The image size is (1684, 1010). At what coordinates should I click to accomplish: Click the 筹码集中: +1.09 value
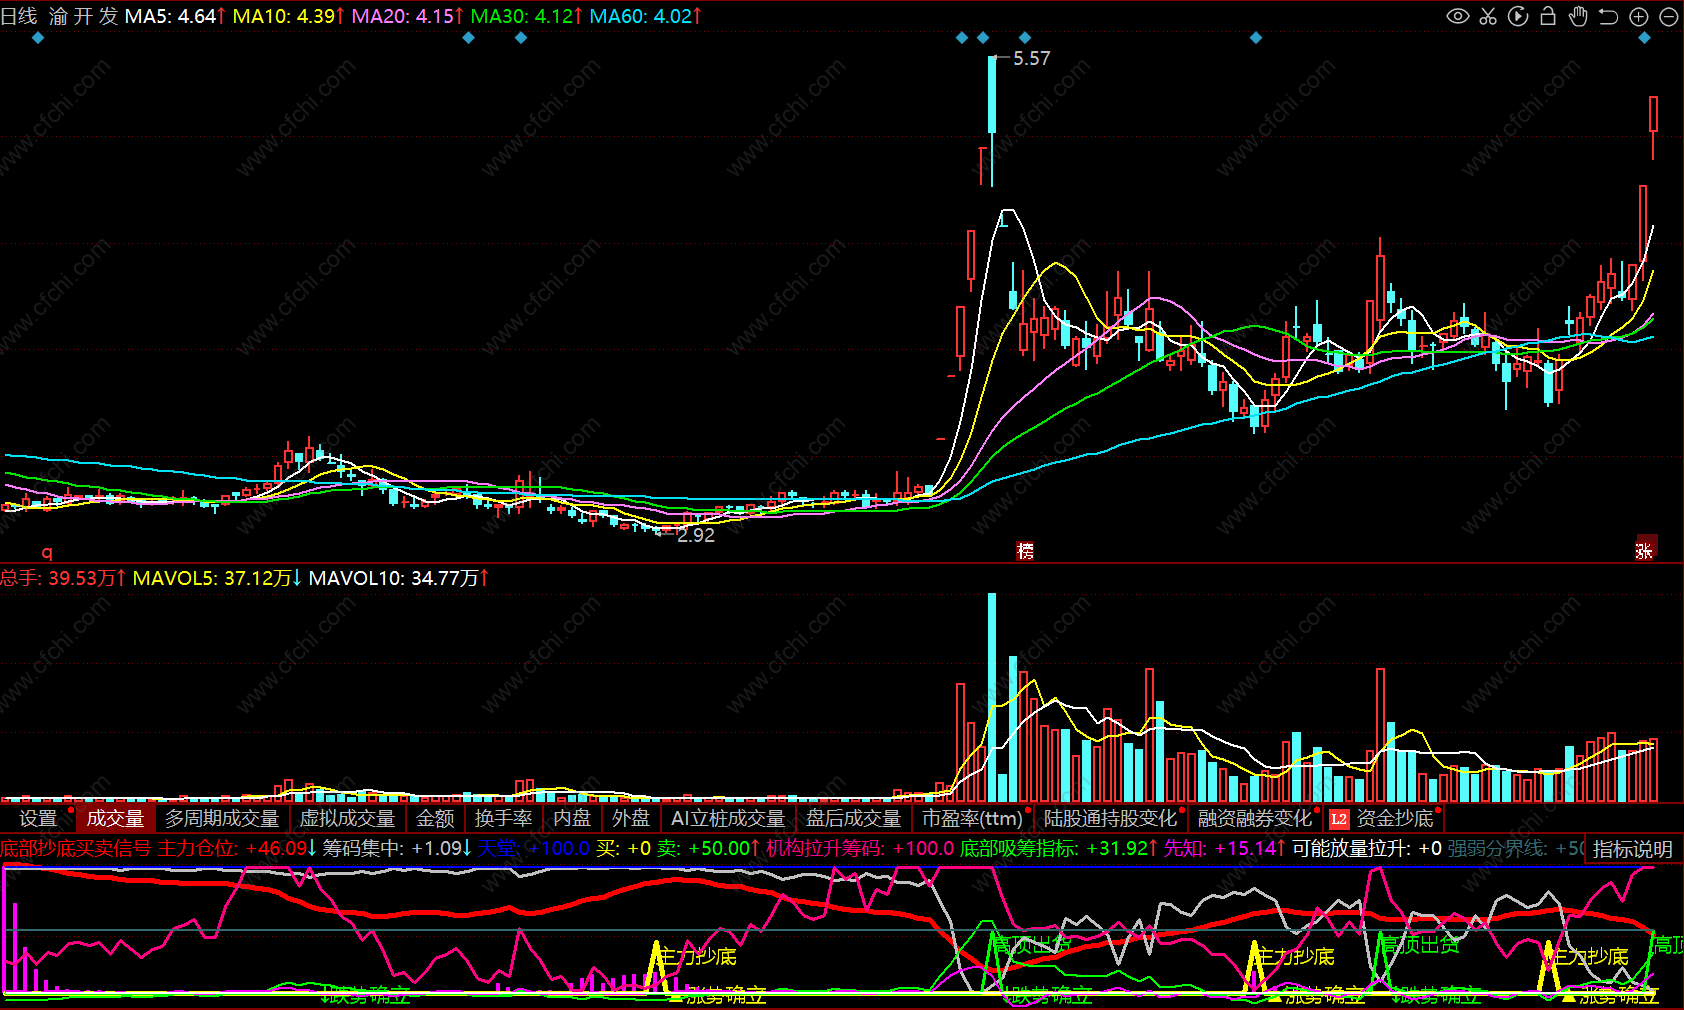[397, 849]
